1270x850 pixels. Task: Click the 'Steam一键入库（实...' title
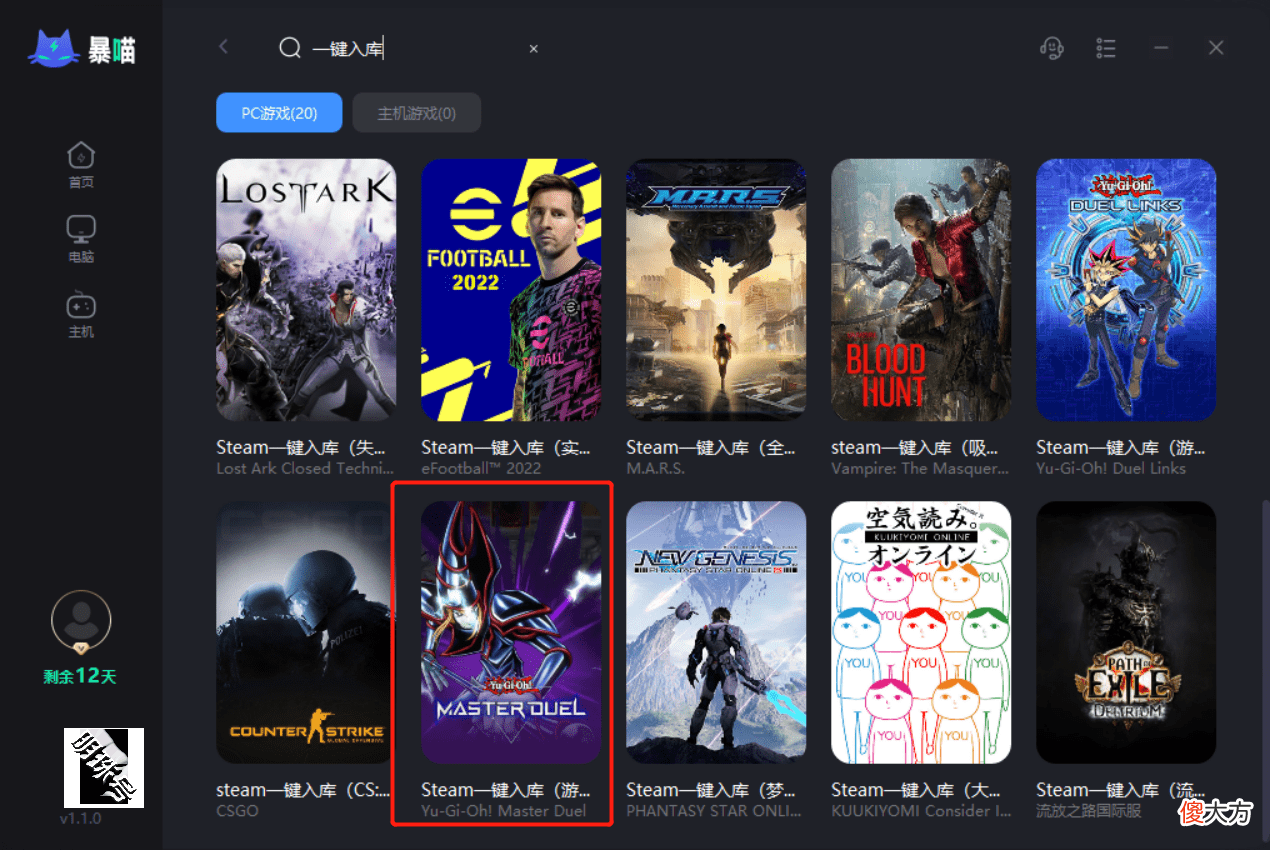[506, 447]
